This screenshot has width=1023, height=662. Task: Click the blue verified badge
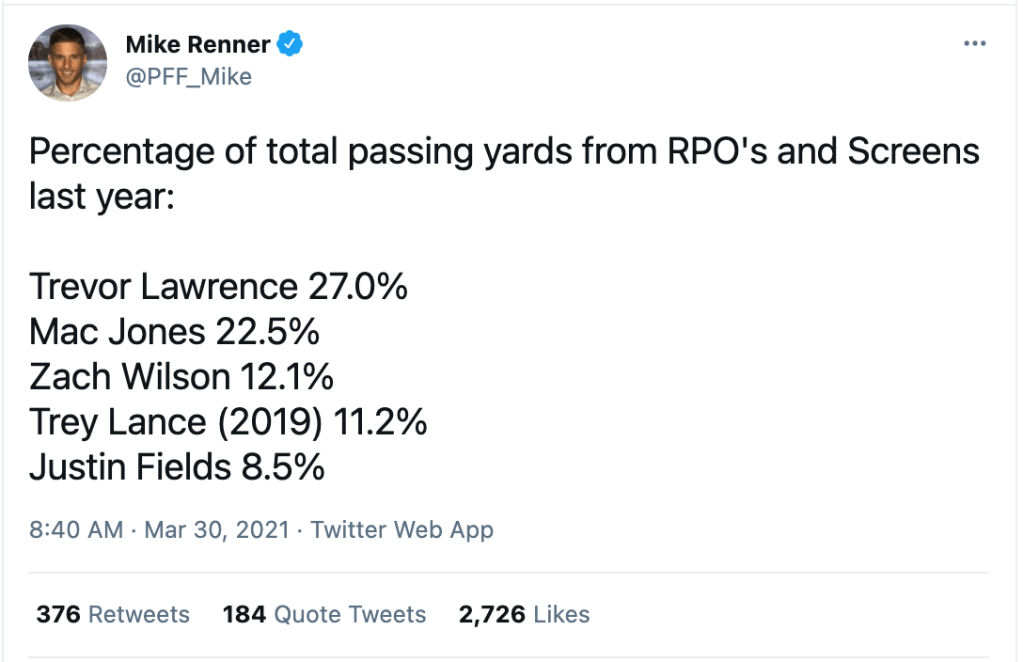click(291, 45)
